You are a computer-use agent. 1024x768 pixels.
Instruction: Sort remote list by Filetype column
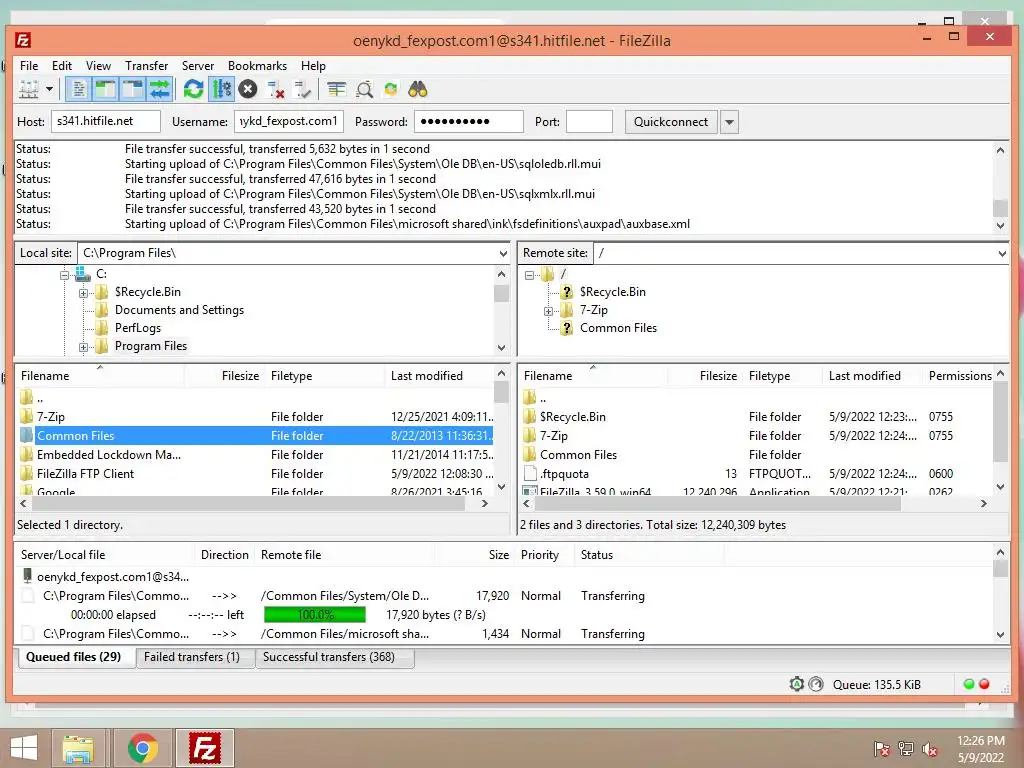783,376
